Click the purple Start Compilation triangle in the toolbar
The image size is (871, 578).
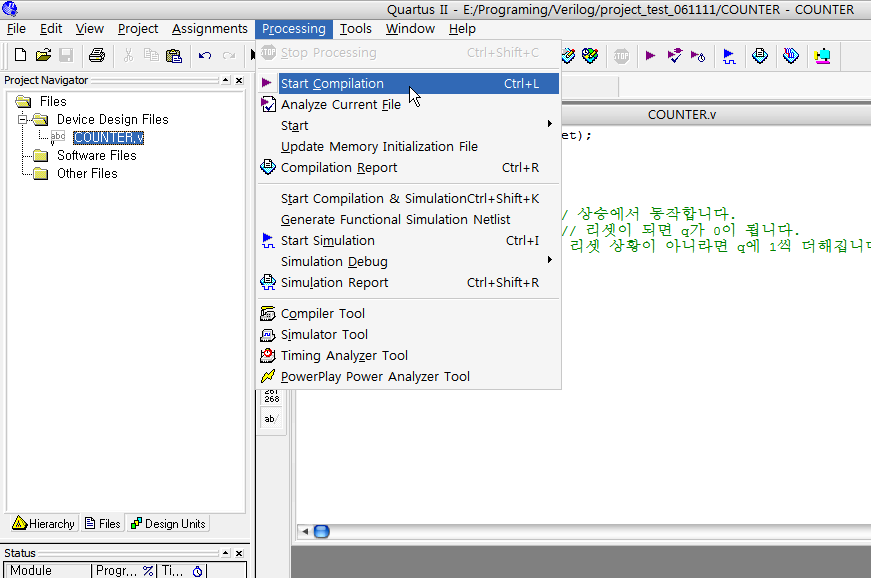650,56
